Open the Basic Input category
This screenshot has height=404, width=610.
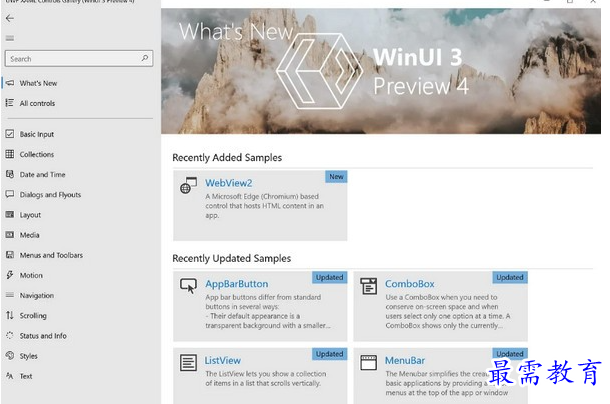point(37,134)
